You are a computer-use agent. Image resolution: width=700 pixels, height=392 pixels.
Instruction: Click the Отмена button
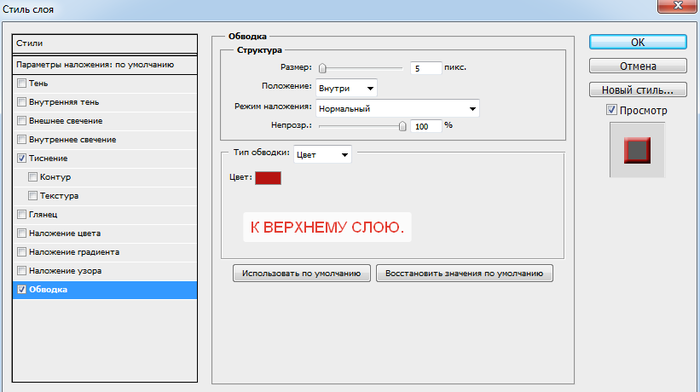click(638, 66)
